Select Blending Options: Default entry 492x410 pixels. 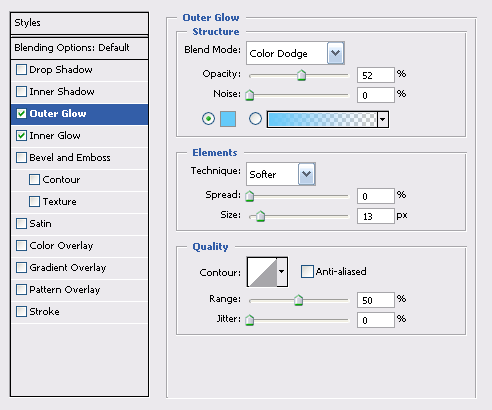79,48
